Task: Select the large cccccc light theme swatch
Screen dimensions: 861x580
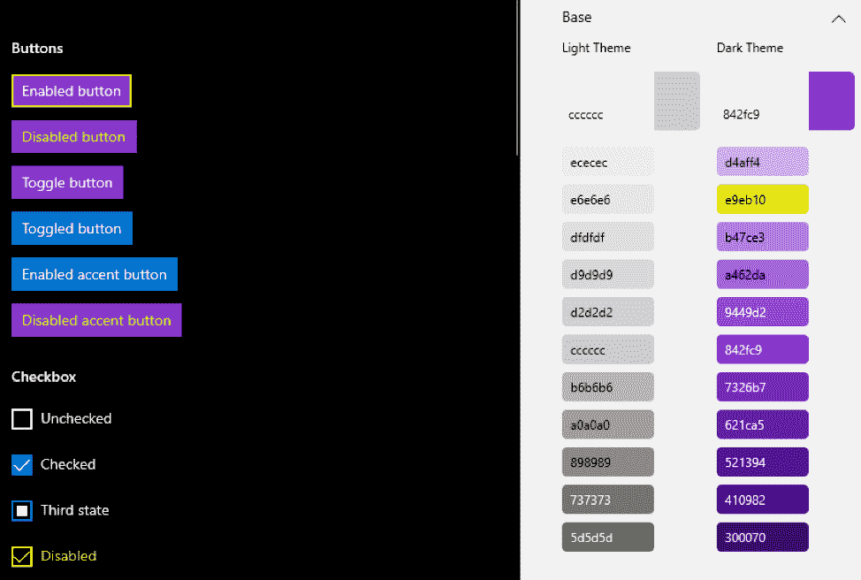Action: (676, 100)
